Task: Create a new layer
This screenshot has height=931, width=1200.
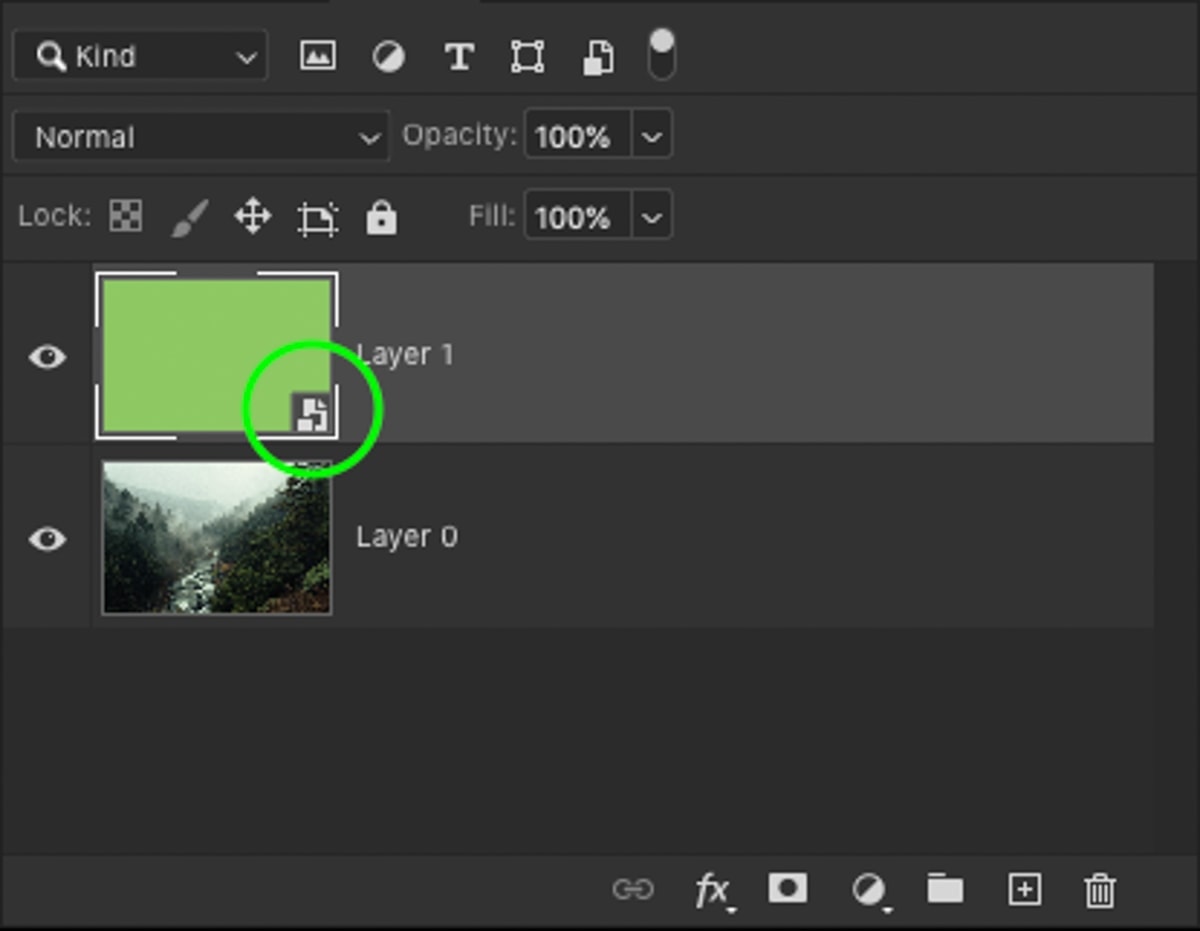Action: (x=1025, y=889)
